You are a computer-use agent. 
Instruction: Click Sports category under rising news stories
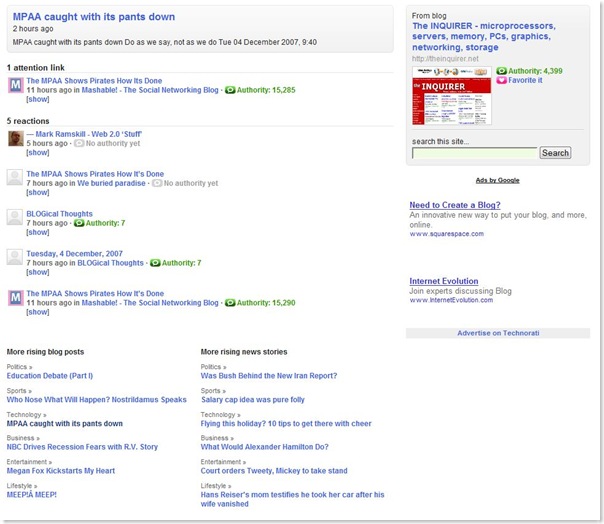pos(213,391)
